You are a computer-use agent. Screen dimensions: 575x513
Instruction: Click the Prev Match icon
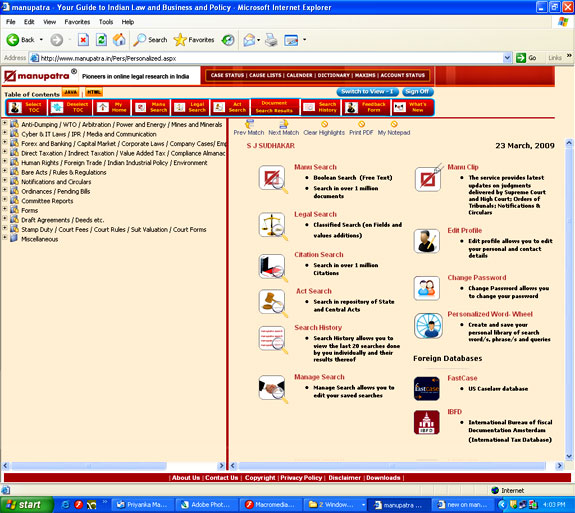coord(249,124)
